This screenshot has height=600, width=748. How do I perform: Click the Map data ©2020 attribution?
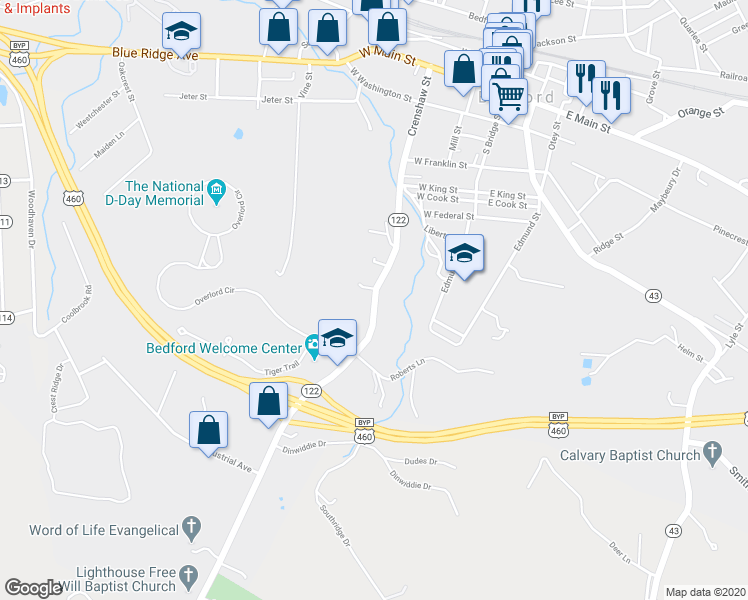click(706, 592)
